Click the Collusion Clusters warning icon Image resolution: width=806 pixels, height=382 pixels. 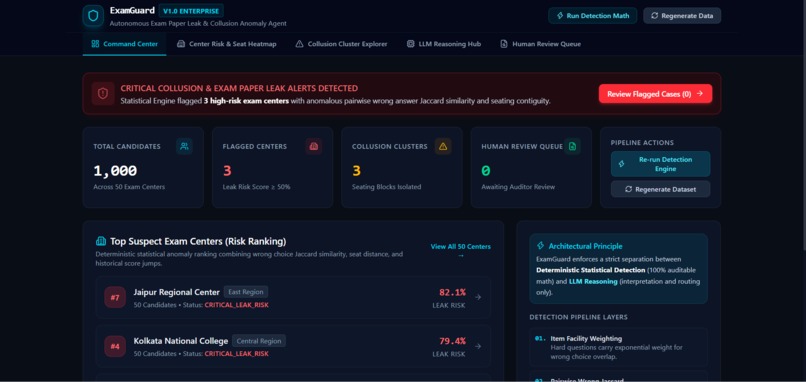click(x=443, y=147)
